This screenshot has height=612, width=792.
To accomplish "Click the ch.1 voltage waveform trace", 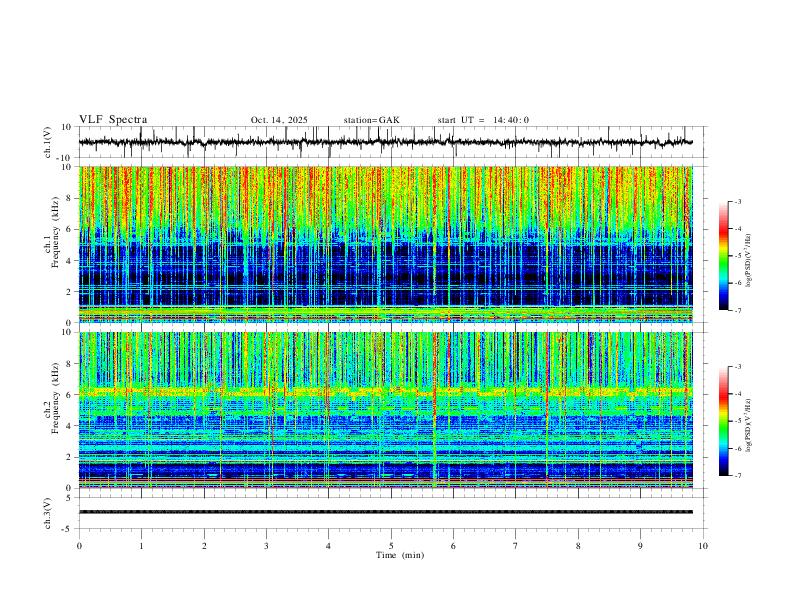I will [x=385, y=142].
